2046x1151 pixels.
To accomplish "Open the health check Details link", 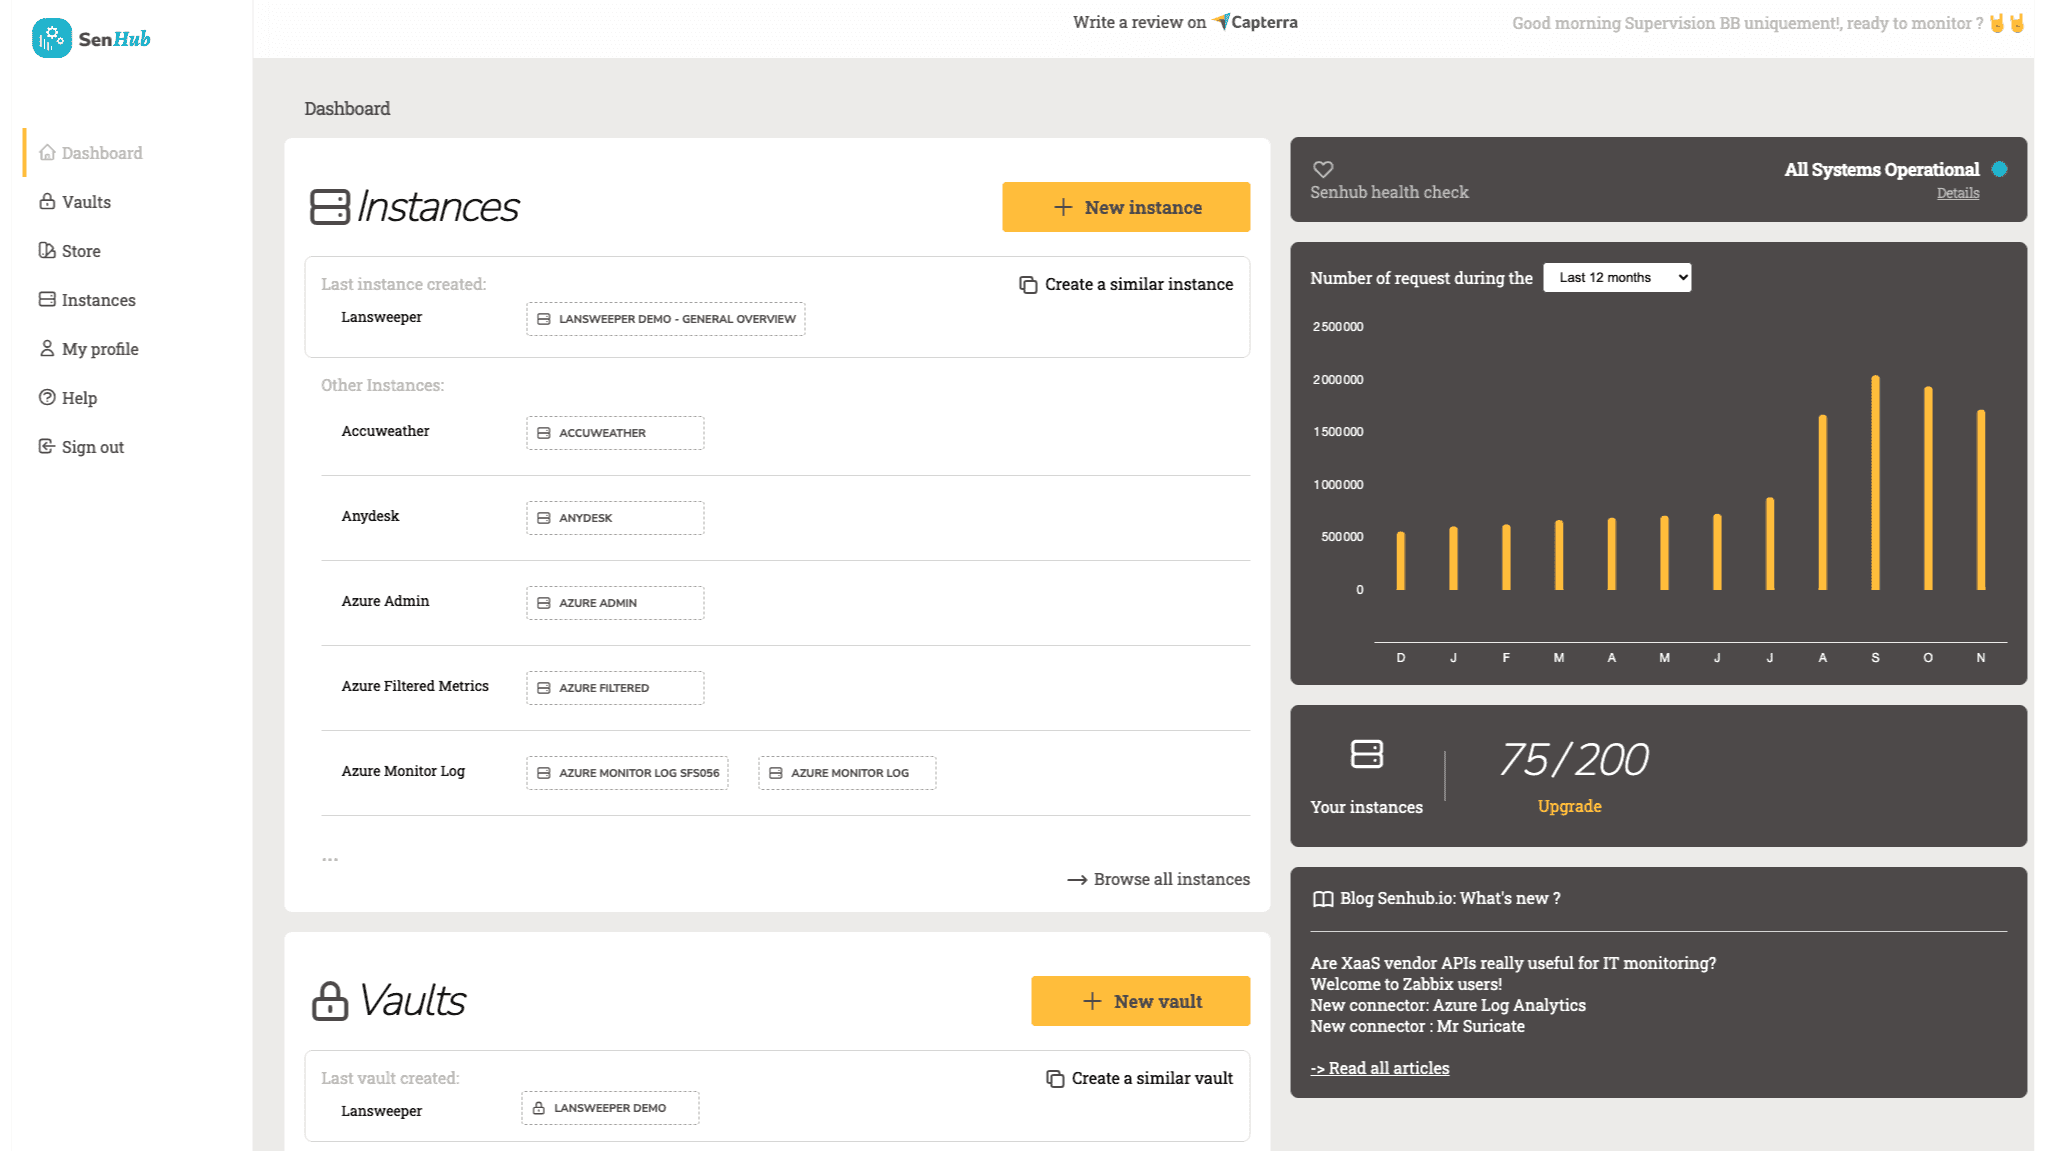I will tap(1958, 194).
